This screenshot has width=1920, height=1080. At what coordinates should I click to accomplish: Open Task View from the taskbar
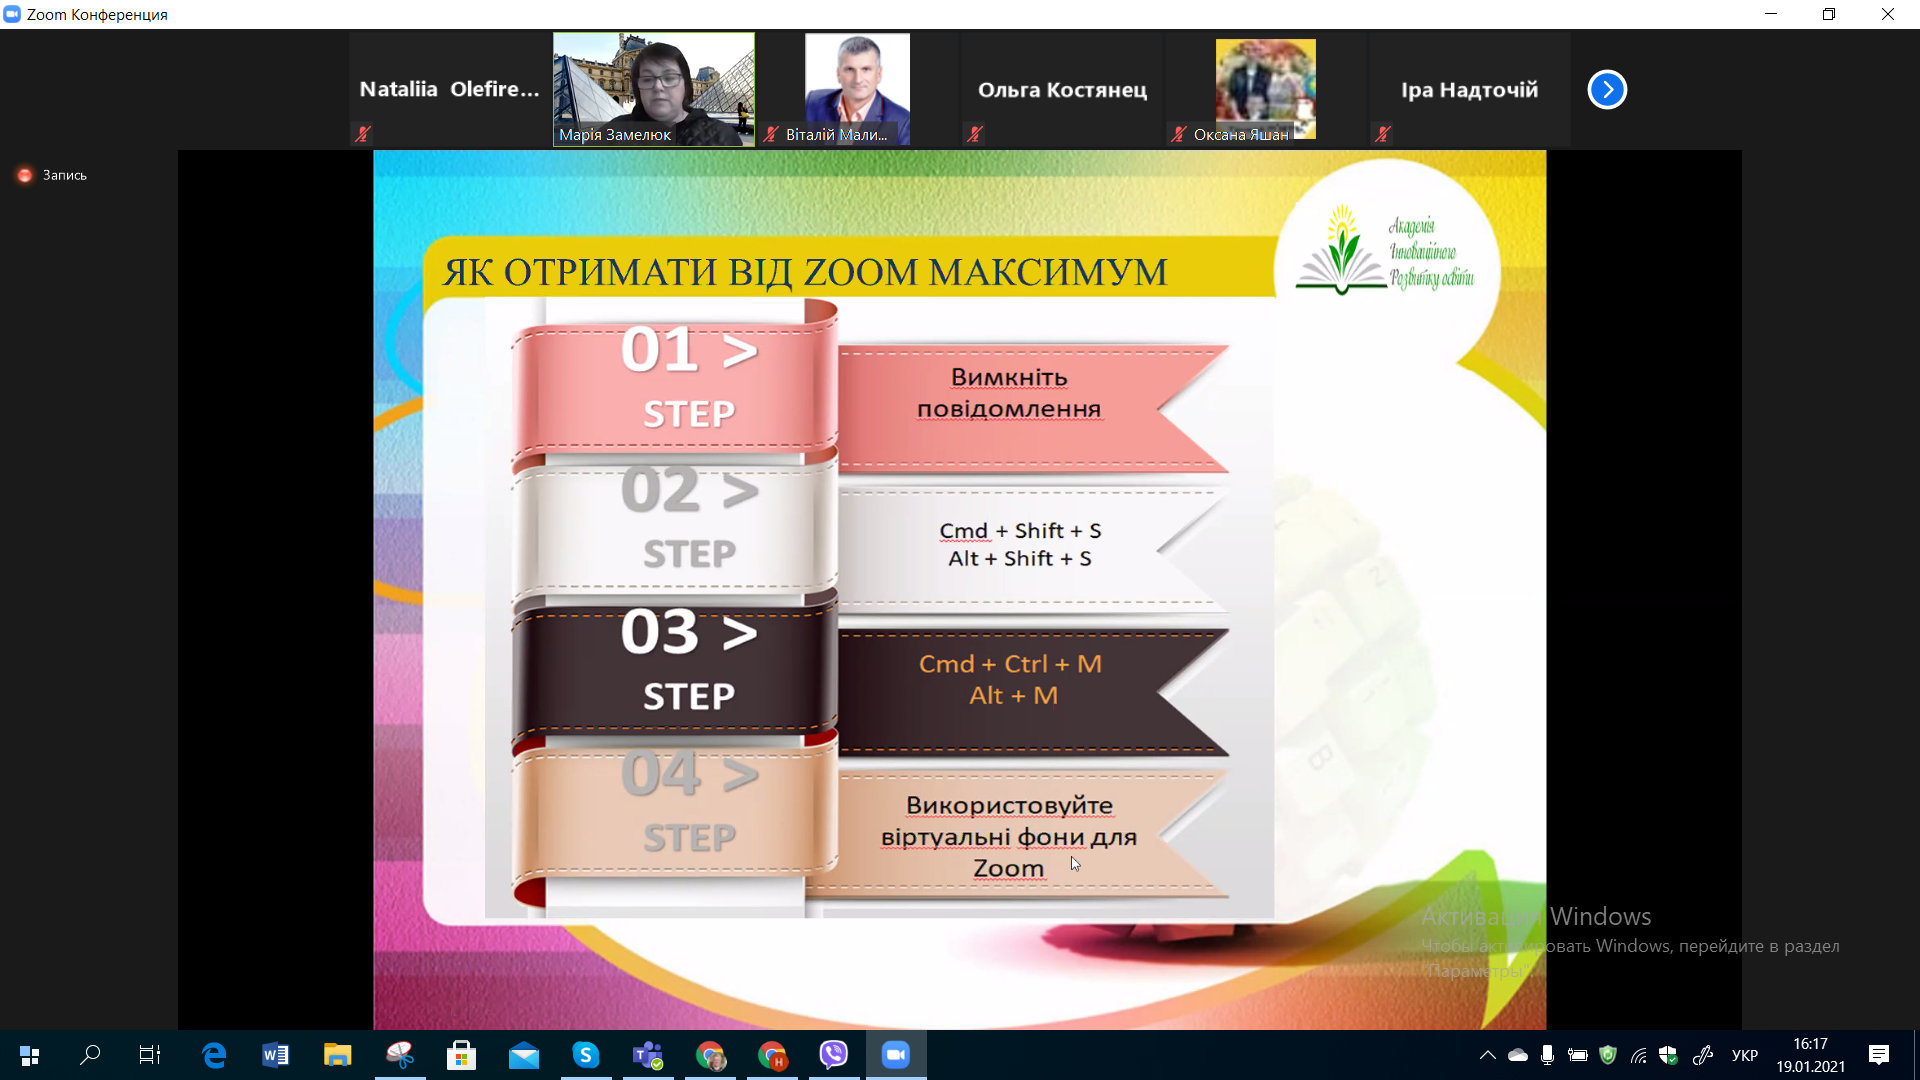coord(150,1055)
